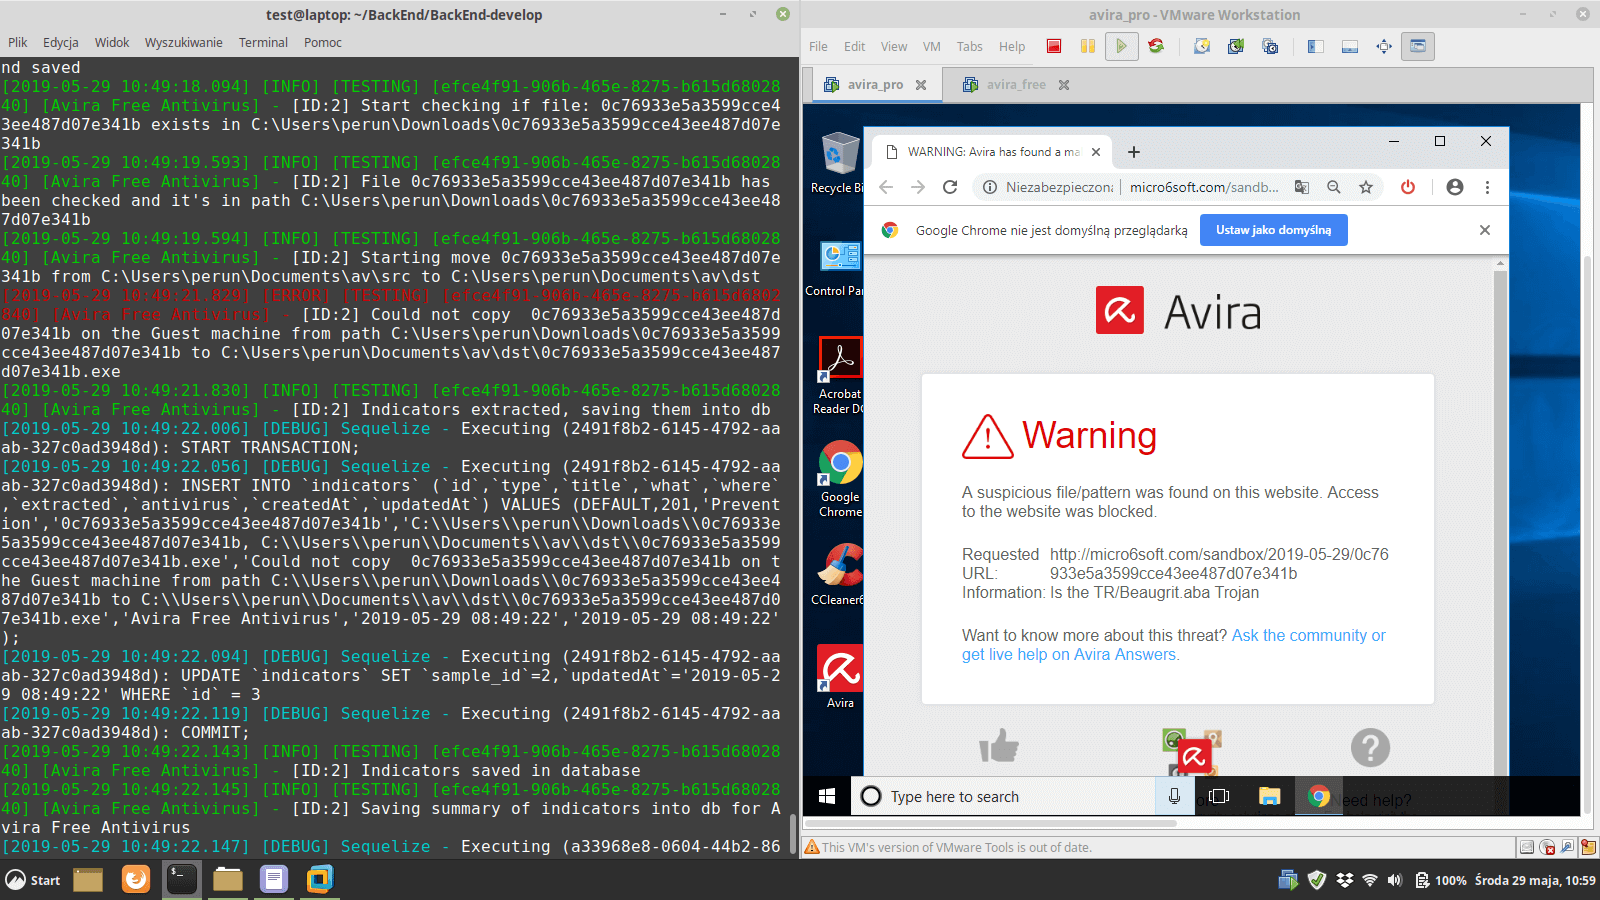The width and height of the screenshot is (1600, 900).
Task: Click the host panel volume icon
Action: [1395, 880]
